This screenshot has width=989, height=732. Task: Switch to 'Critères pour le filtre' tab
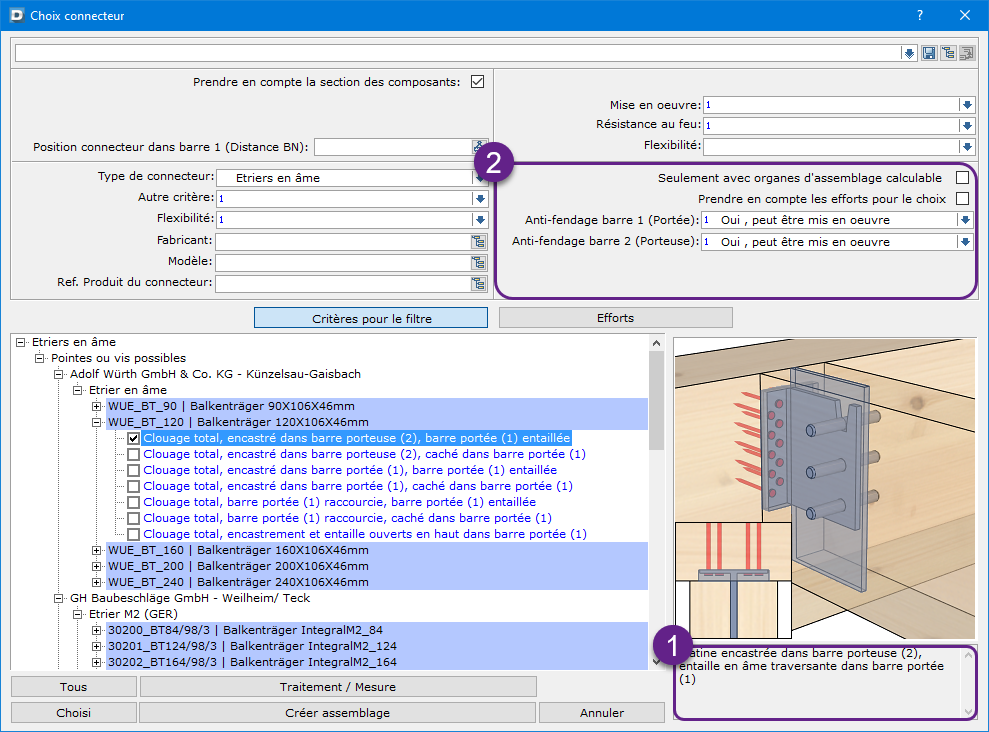click(x=371, y=318)
